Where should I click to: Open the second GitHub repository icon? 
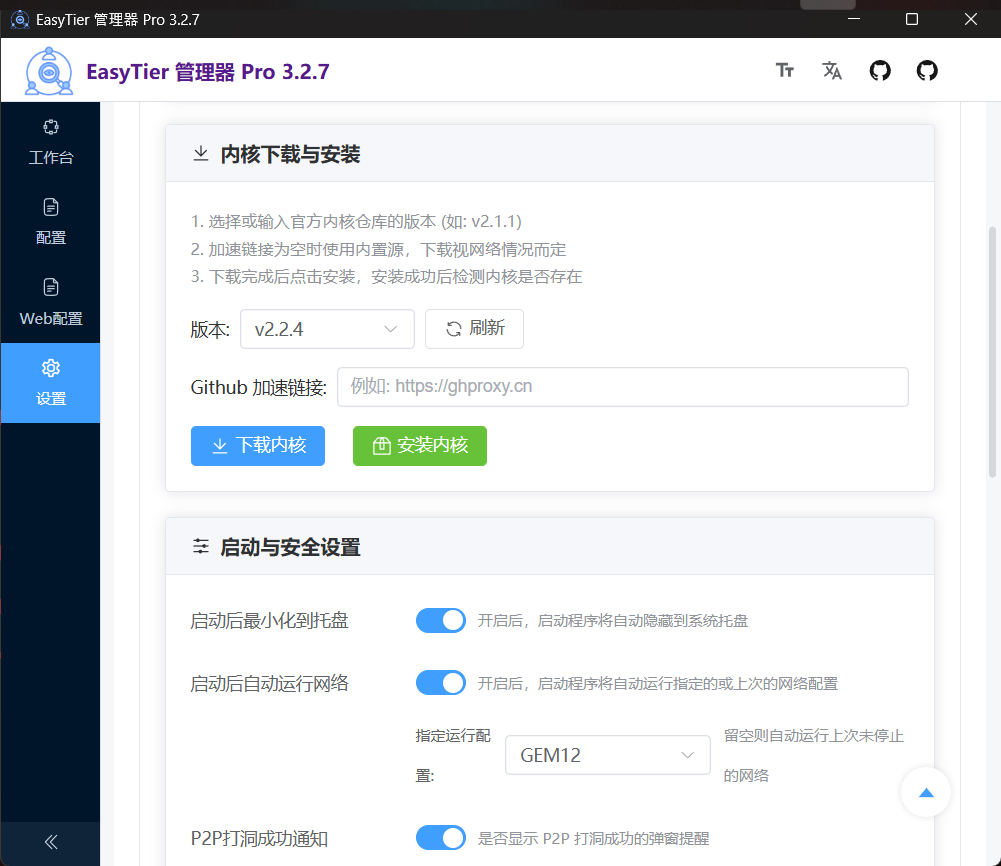click(x=926, y=70)
